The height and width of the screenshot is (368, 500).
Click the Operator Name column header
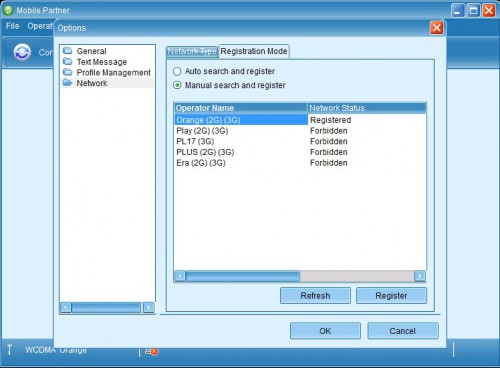pyautogui.click(x=241, y=108)
